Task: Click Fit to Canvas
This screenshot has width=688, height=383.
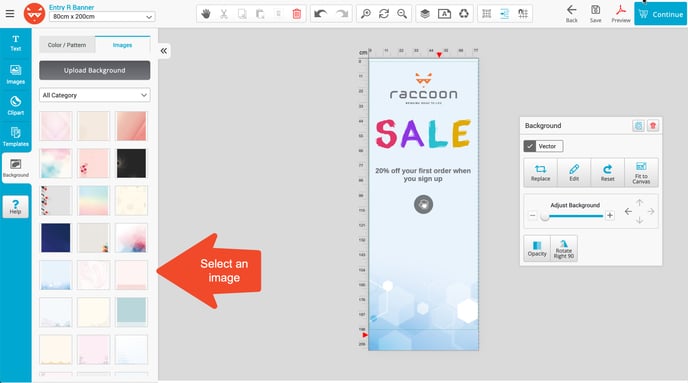Action: 641,173
